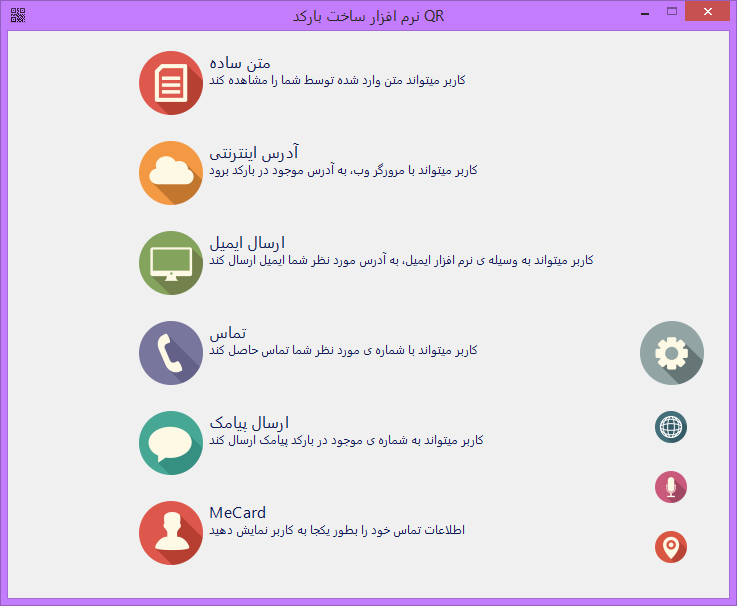Select the 'MeCard' heading
The height and width of the screenshot is (606, 737).
(237, 512)
